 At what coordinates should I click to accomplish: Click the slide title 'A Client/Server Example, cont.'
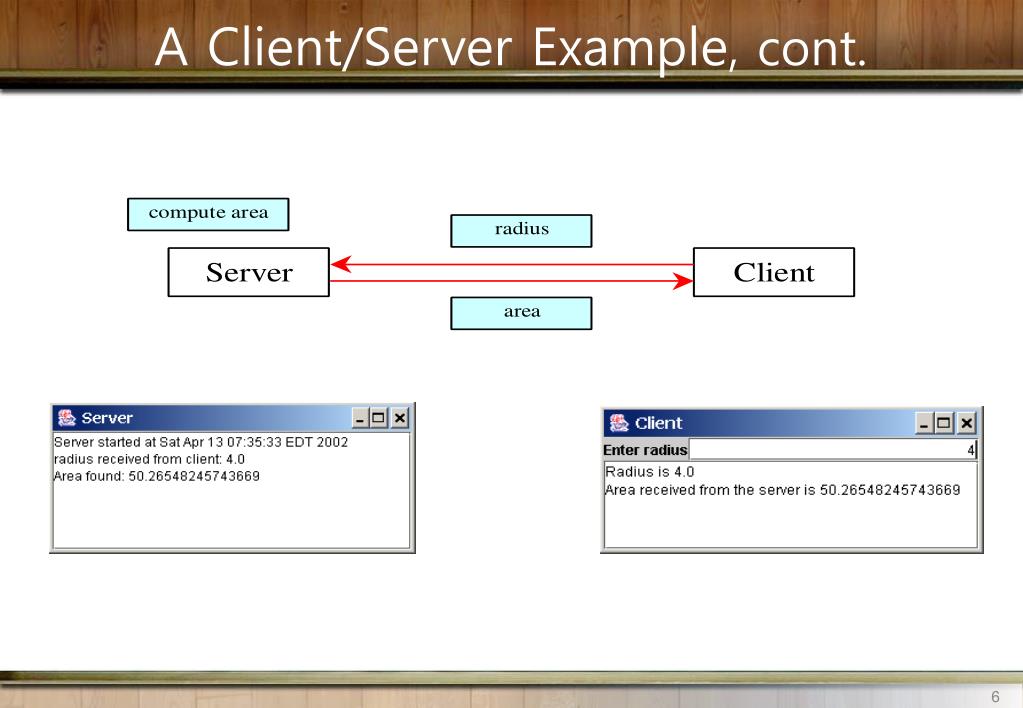click(x=512, y=48)
